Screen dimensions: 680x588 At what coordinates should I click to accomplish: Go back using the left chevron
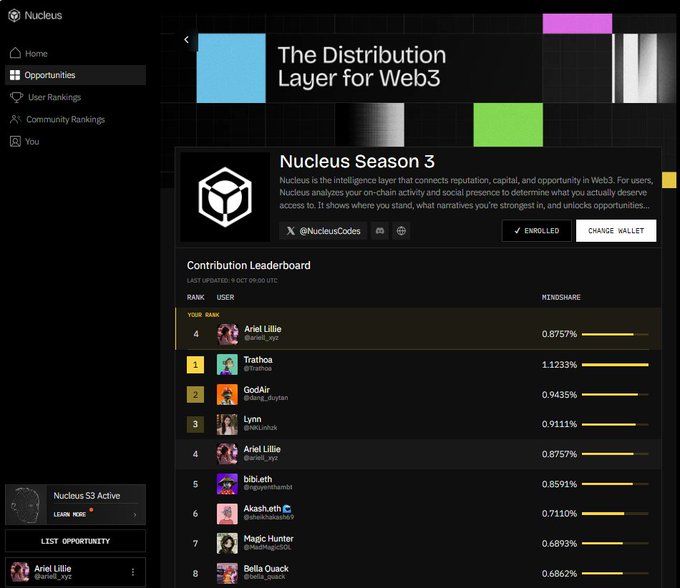pyautogui.click(x=186, y=39)
